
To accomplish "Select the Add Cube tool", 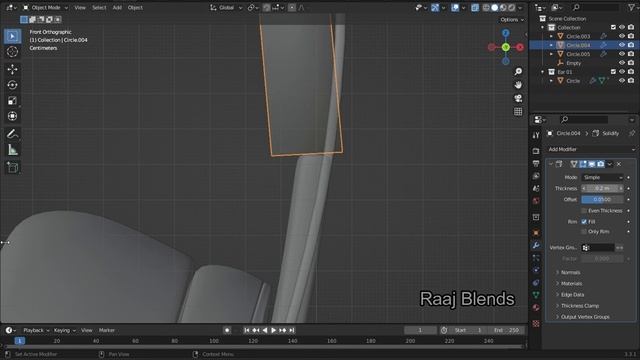I will pyautogui.click(x=12, y=167).
